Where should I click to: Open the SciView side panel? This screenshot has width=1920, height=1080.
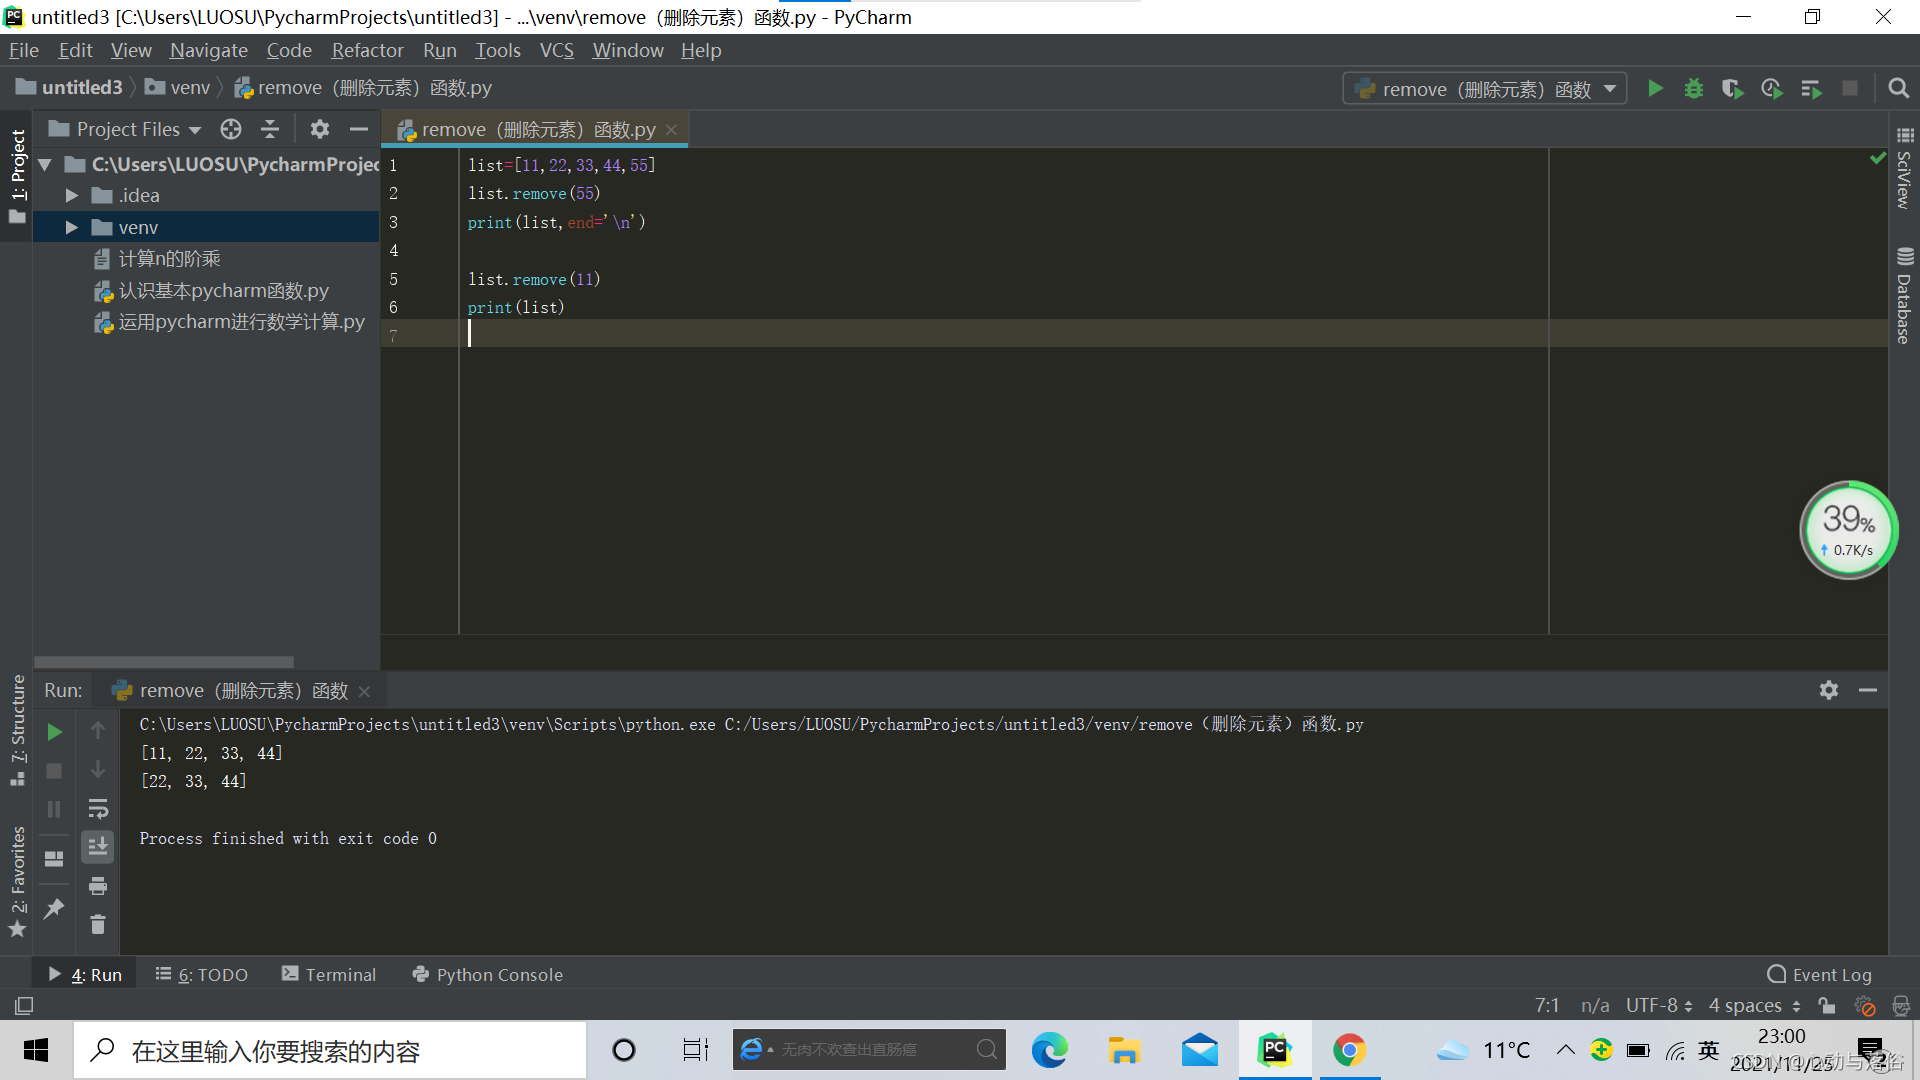1904,168
